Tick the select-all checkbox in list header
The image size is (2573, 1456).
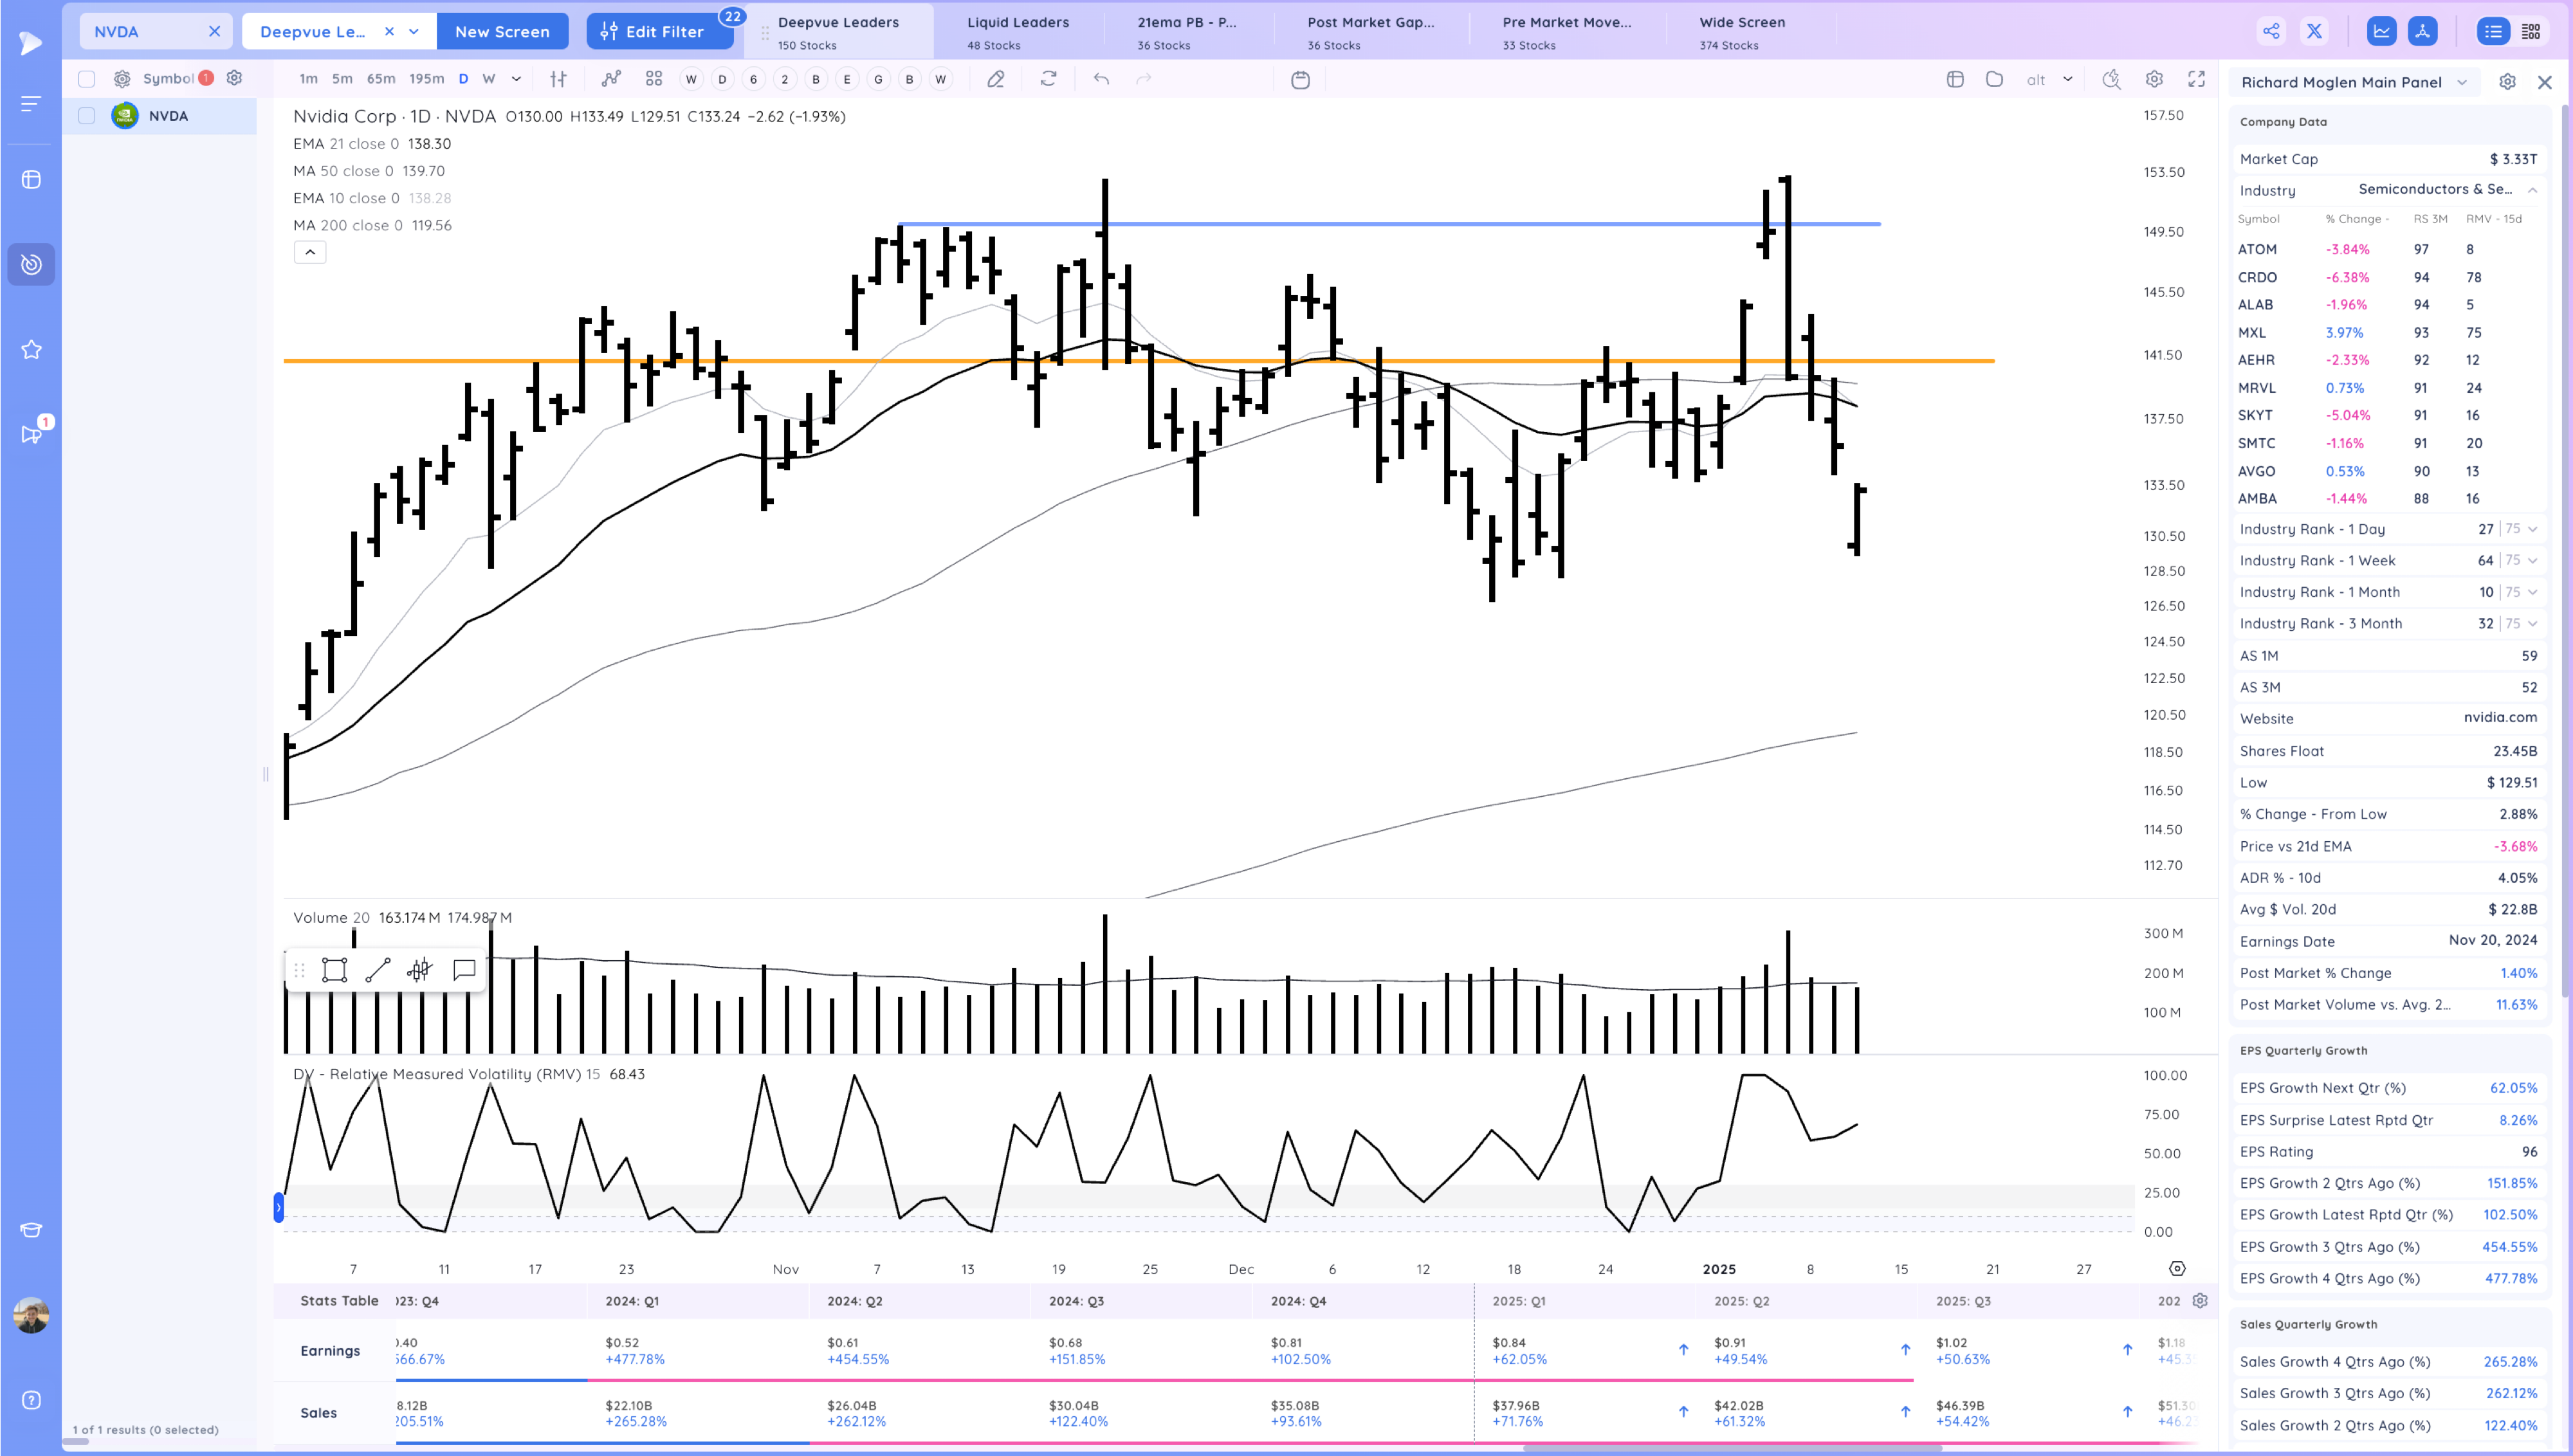click(x=87, y=78)
